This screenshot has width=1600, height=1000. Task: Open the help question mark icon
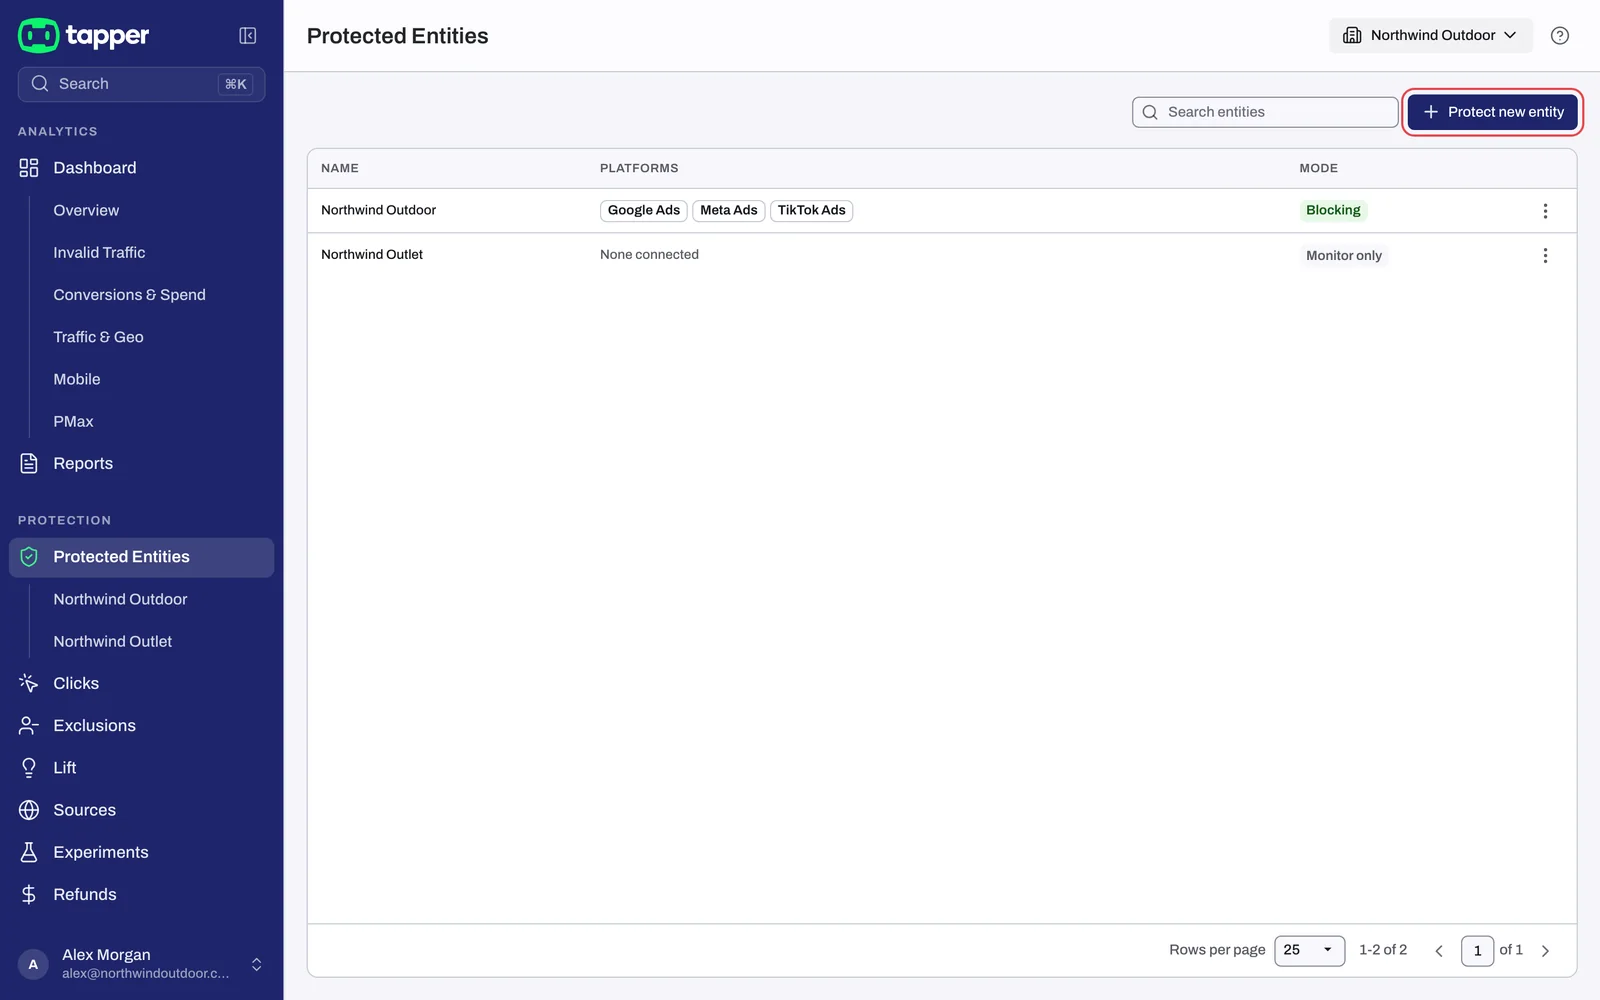(1559, 36)
